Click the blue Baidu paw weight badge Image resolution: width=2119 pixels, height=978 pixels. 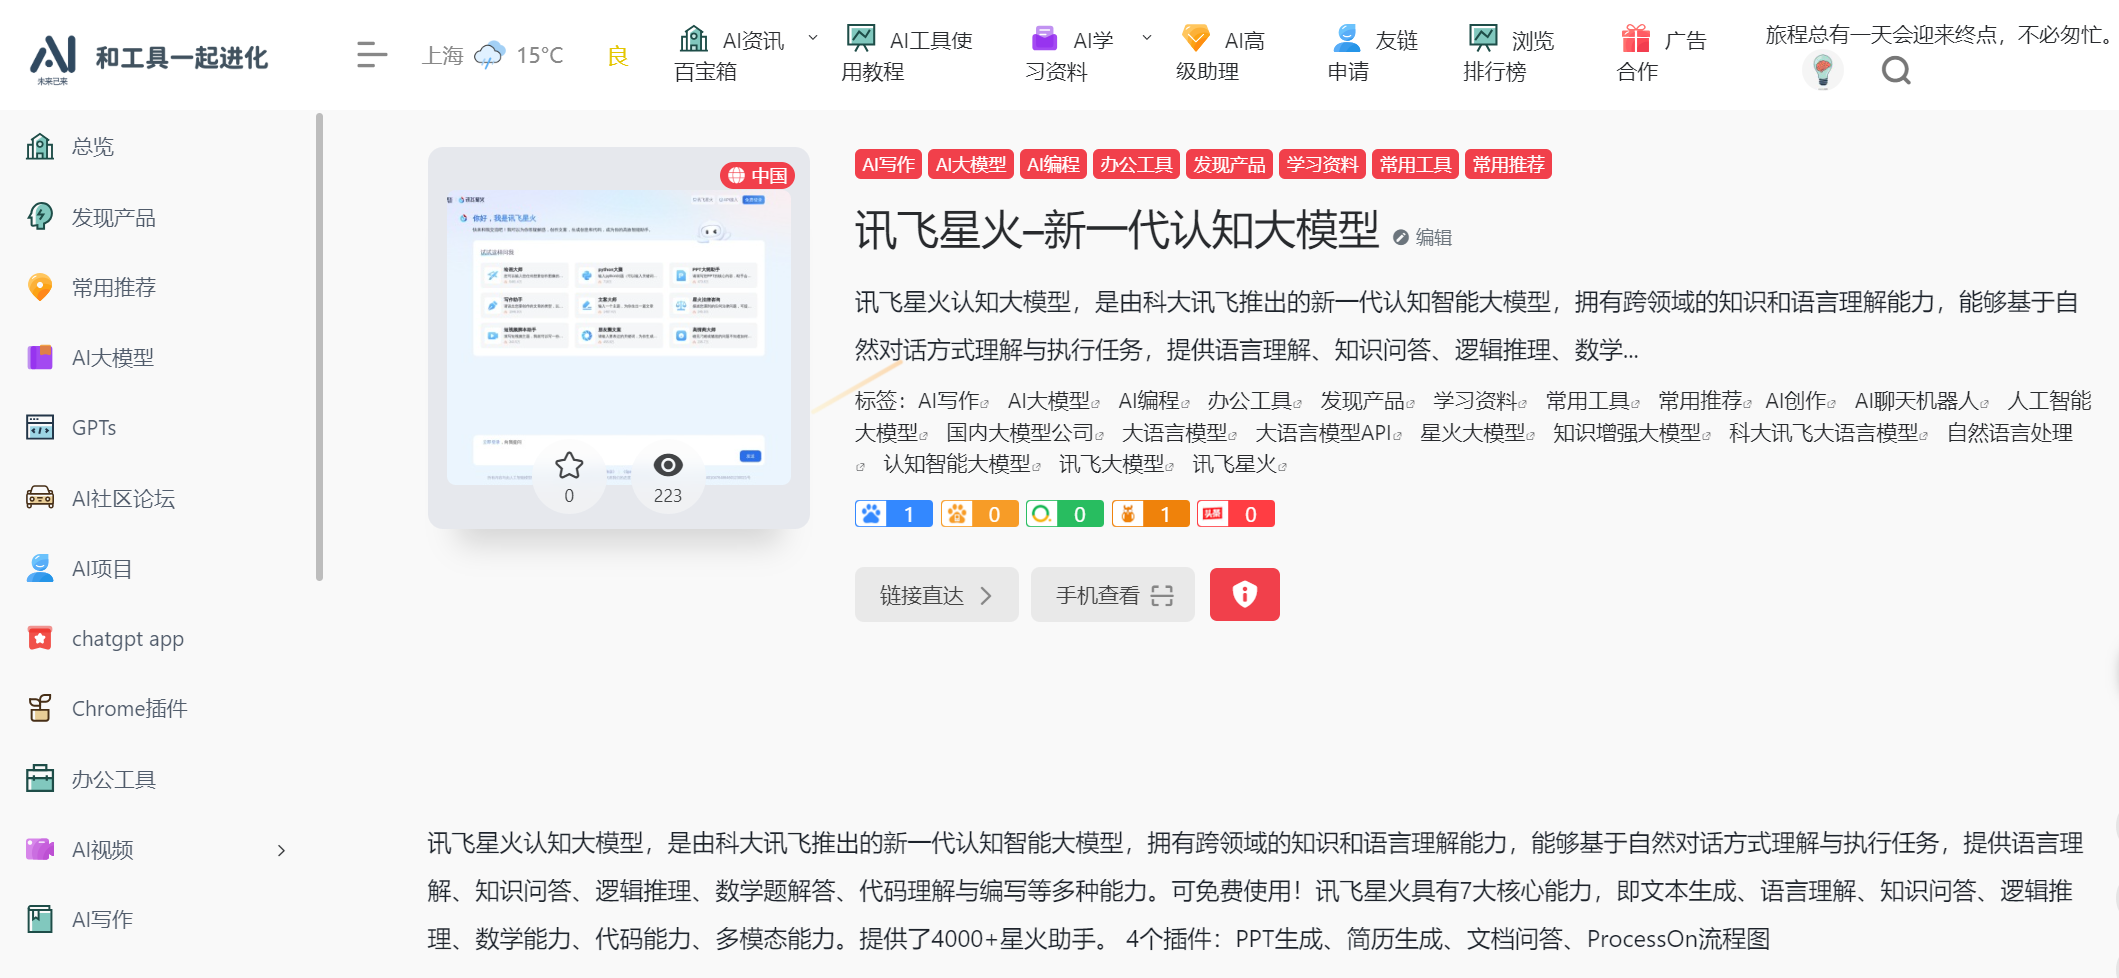coord(894,514)
